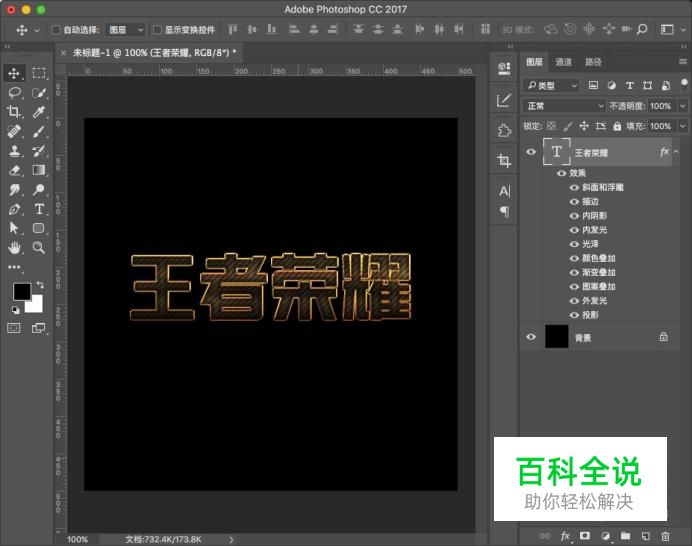
Task: Switch to the 图层 Layers tab
Action: (x=534, y=62)
